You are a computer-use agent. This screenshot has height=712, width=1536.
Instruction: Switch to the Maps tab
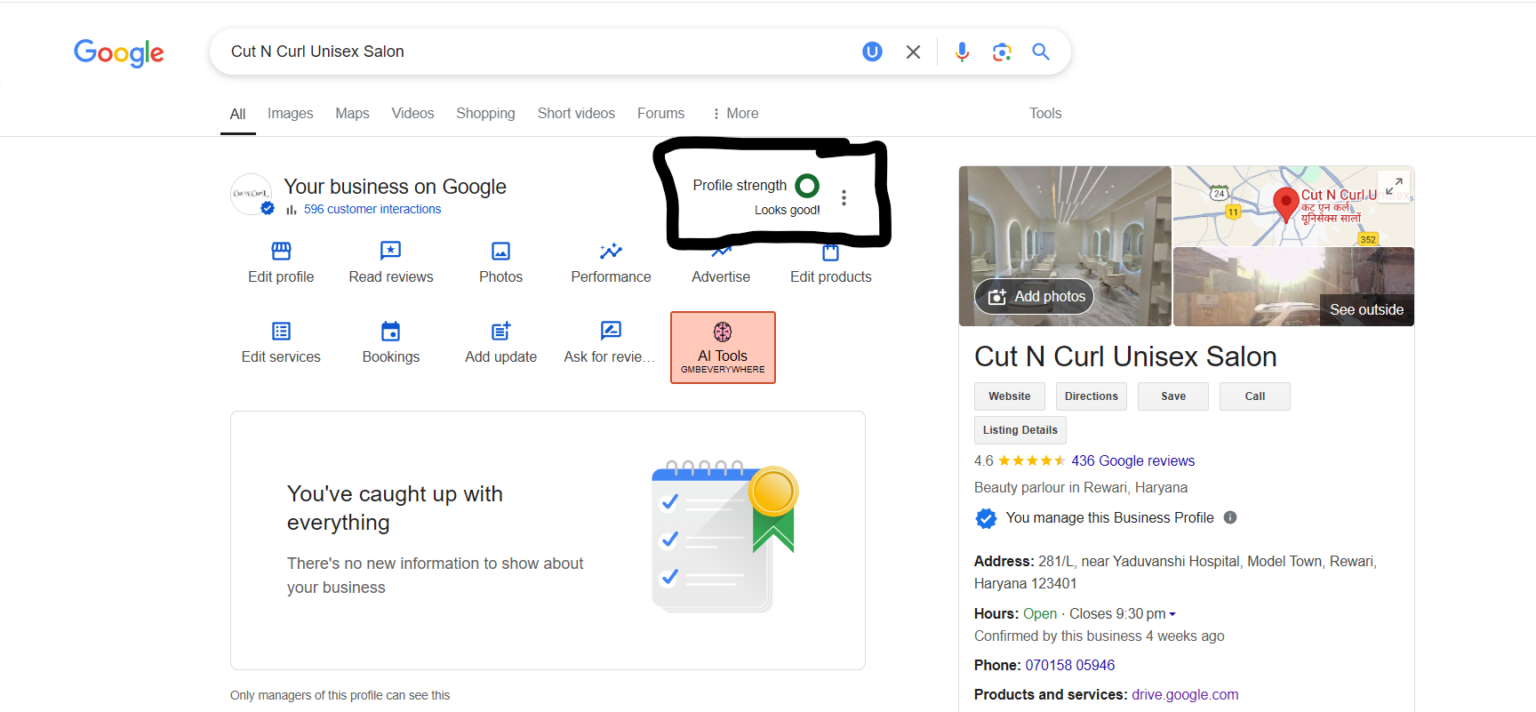pyautogui.click(x=352, y=113)
